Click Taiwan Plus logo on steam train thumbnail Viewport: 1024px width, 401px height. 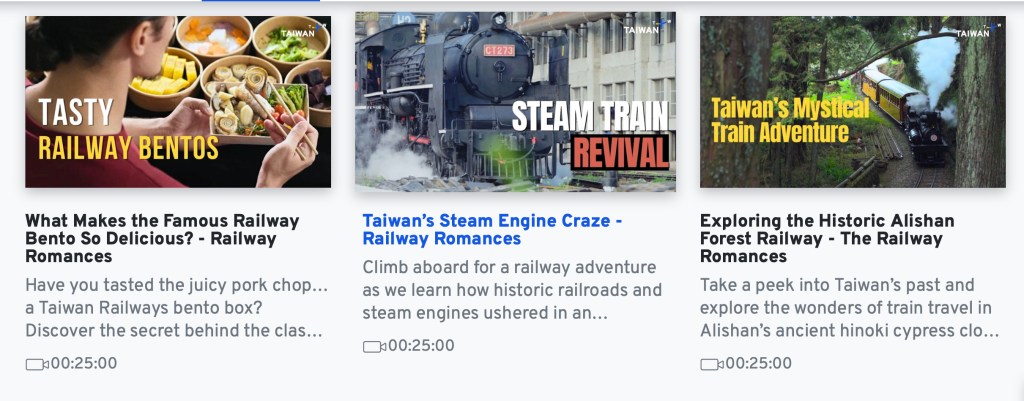coord(645,27)
